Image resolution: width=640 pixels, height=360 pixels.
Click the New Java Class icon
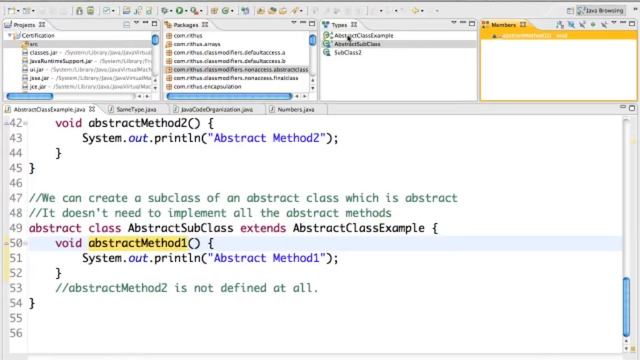(225, 11)
